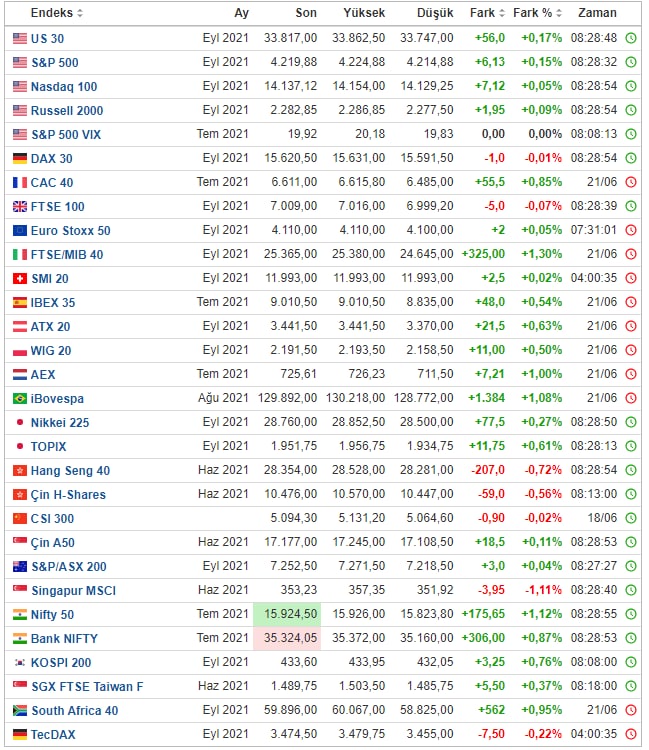Click the green clock icon in the Nikkei 225 row
649x750 pixels.
(x=631, y=422)
